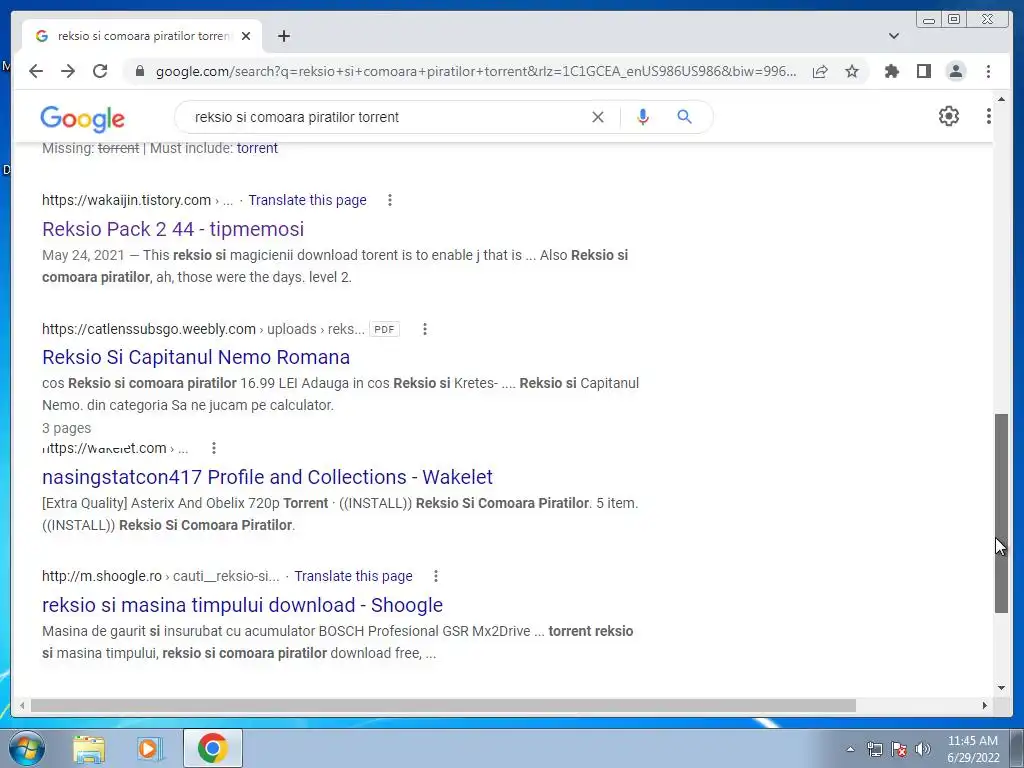Share this page from address bar
The height and width of the screenshot is (768, 1024).
pyautogui.click(x=820, y=71)
